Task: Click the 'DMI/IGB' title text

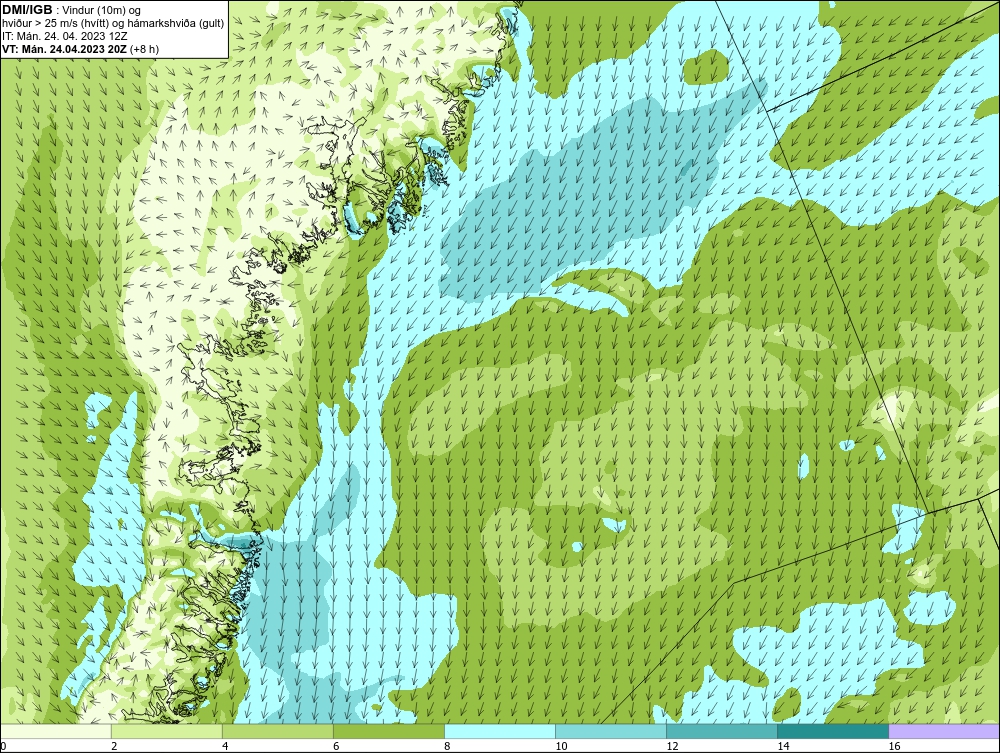Action: click(27, 10)
